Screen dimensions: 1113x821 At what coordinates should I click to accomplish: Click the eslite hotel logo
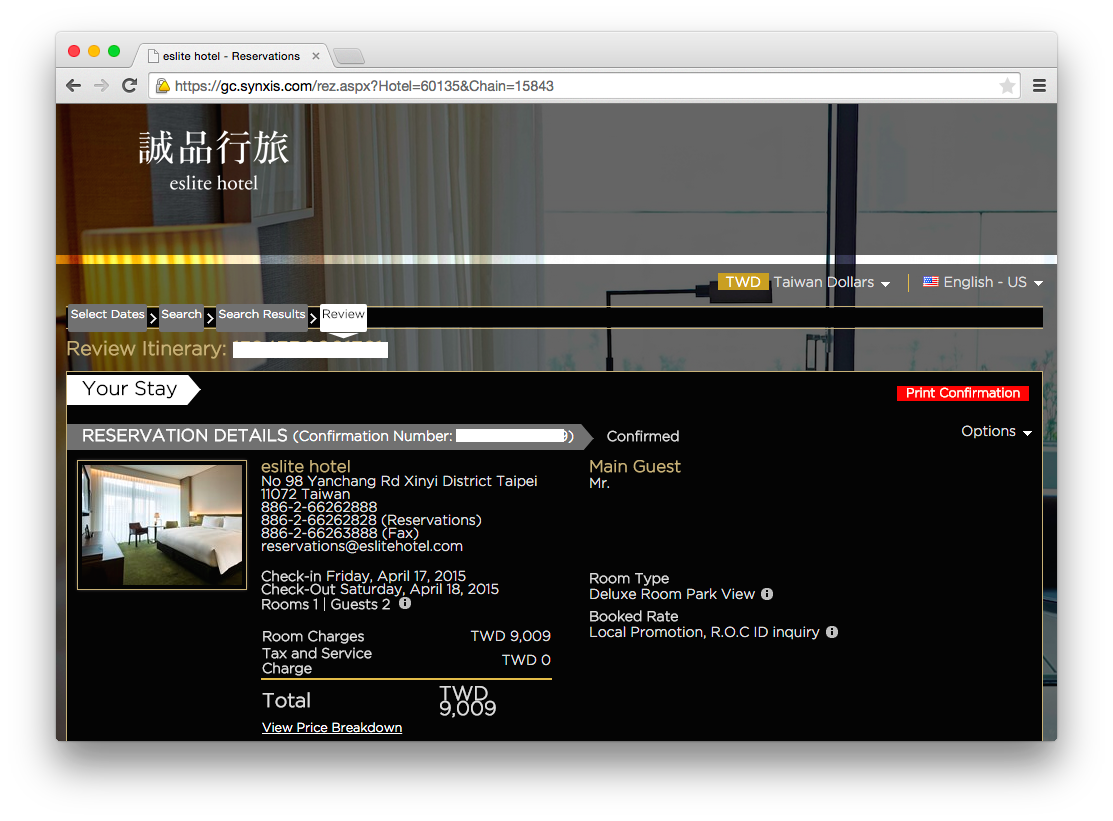(x=214, y=160)
